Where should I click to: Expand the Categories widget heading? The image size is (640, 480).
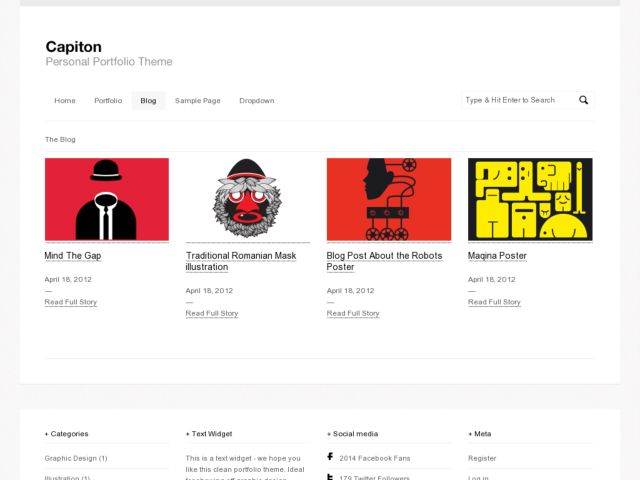pos(67,434)
